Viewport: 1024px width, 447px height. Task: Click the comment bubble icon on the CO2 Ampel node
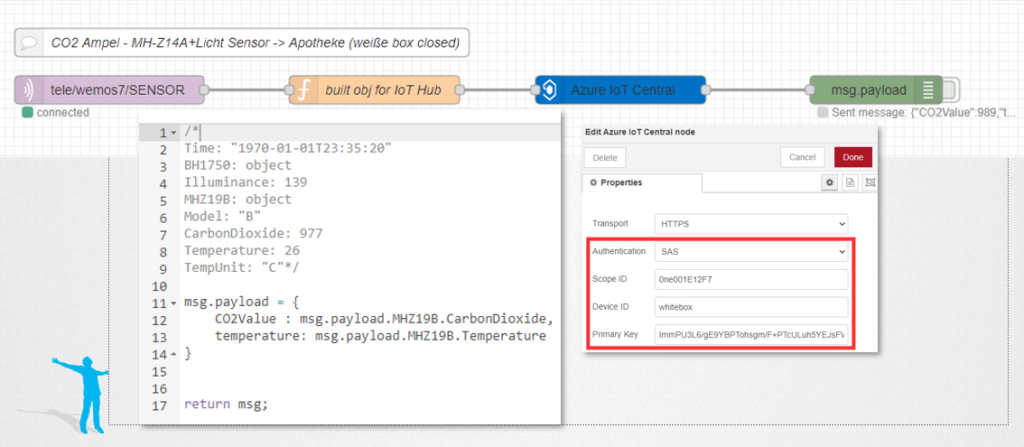pyautogui.click(x=29, y=43)
